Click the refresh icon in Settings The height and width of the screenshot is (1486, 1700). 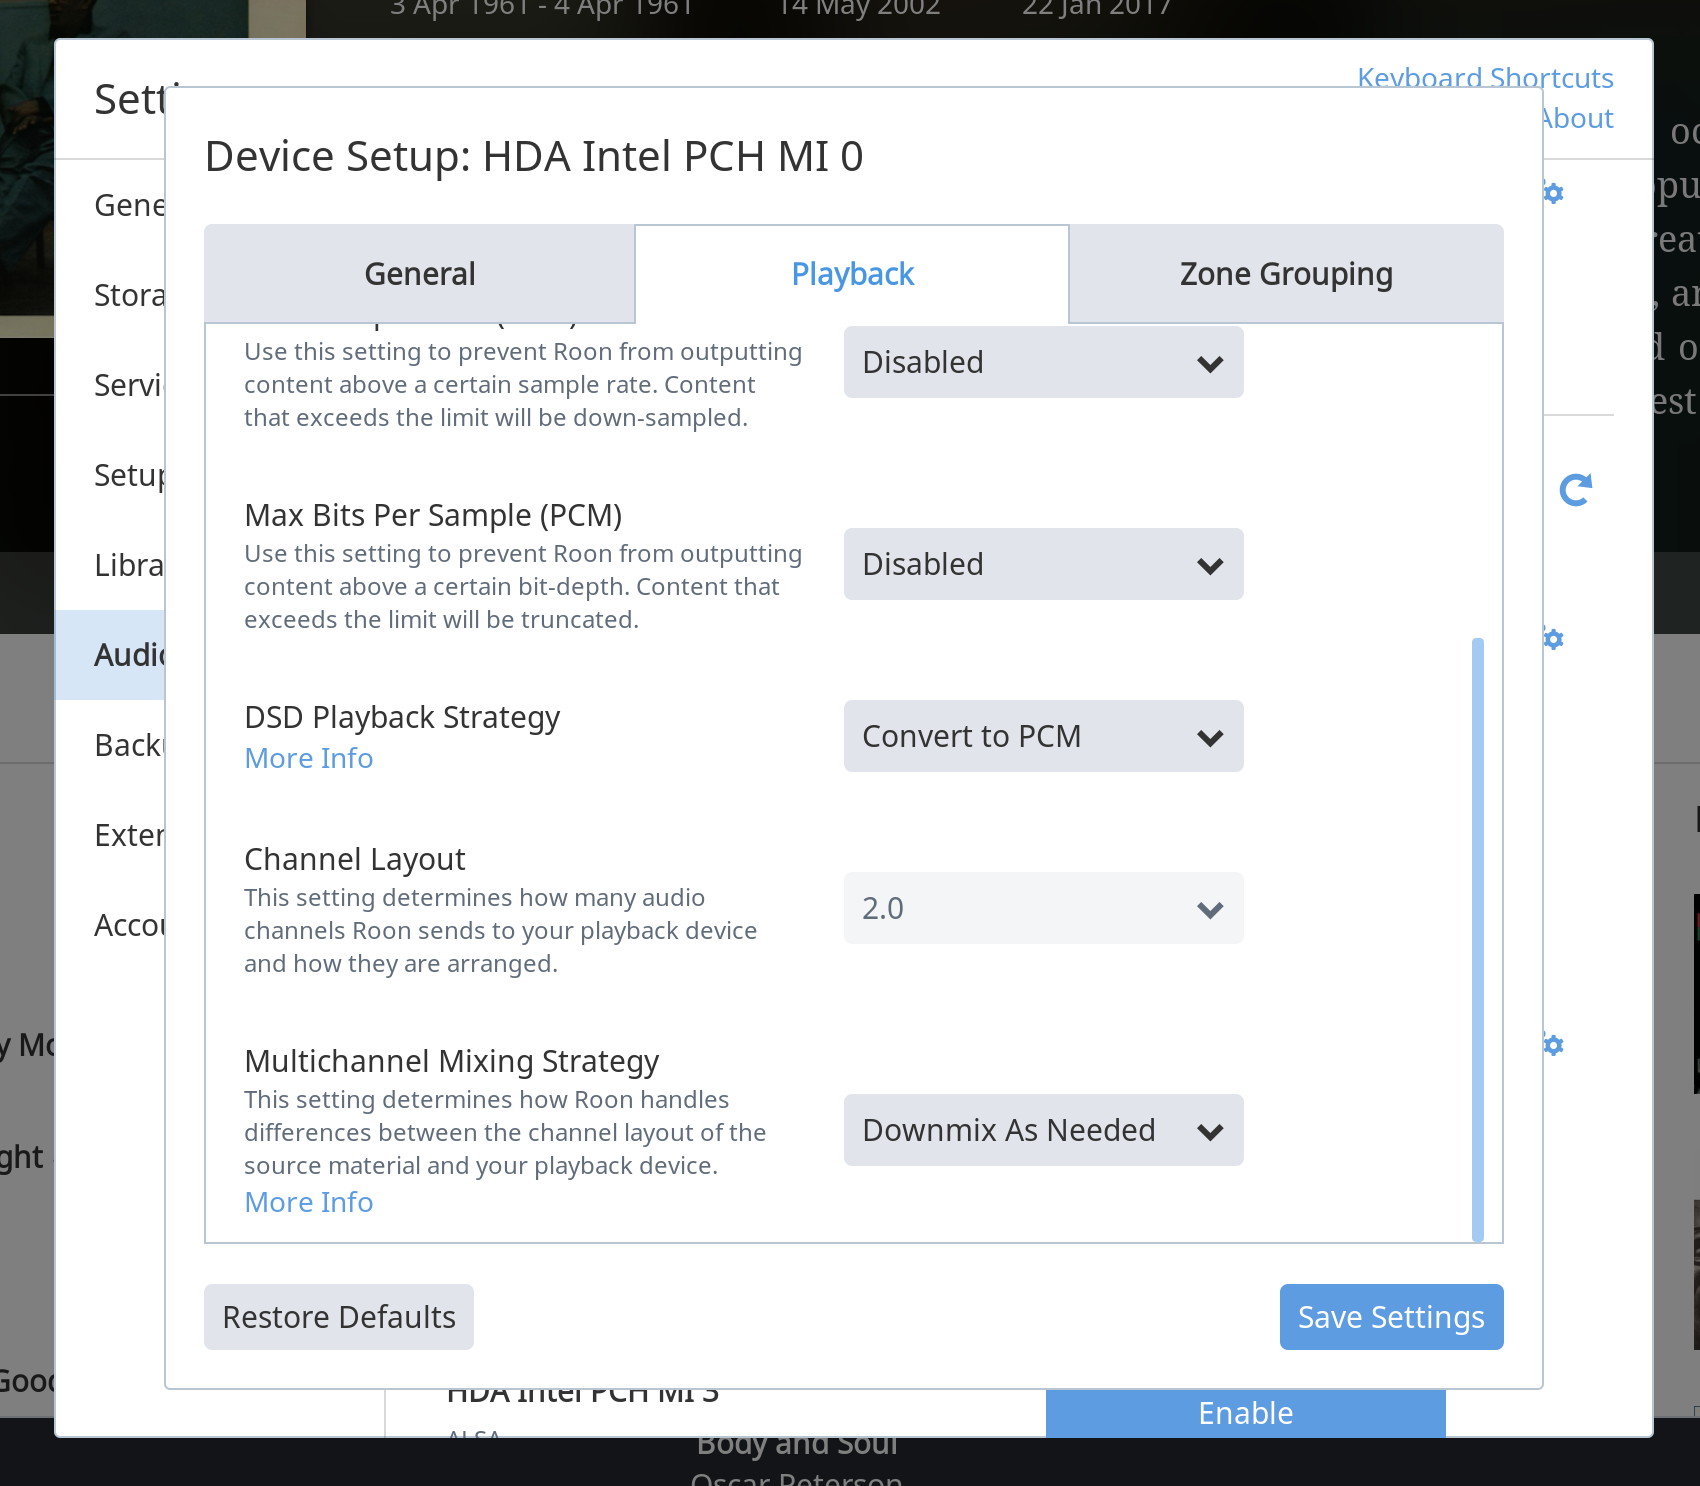click(x=1575, y=490)
